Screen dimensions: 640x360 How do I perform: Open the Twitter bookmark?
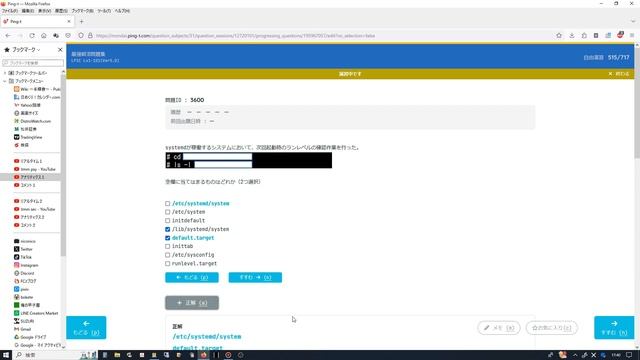pos(23,249)
